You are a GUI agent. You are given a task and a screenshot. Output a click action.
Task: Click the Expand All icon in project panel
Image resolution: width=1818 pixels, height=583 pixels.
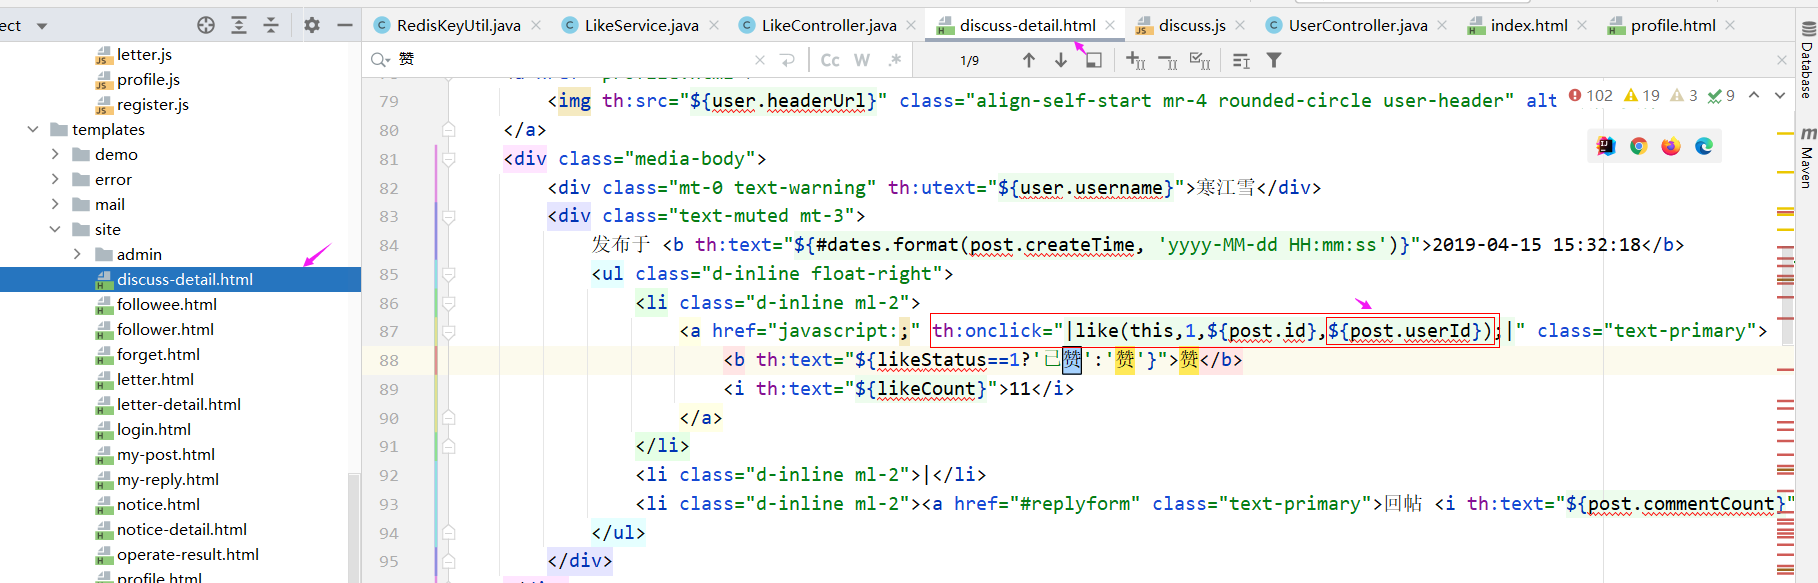pyautogui.click(x=239, y=25)
